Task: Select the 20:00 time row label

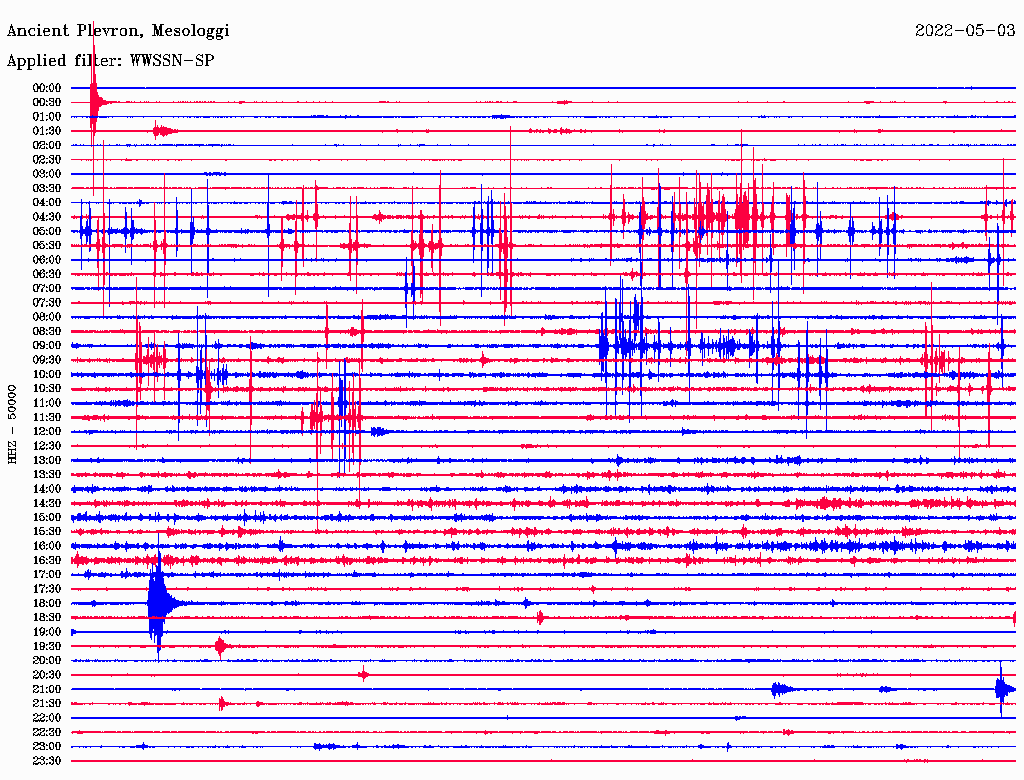Action: click(47, 661)
